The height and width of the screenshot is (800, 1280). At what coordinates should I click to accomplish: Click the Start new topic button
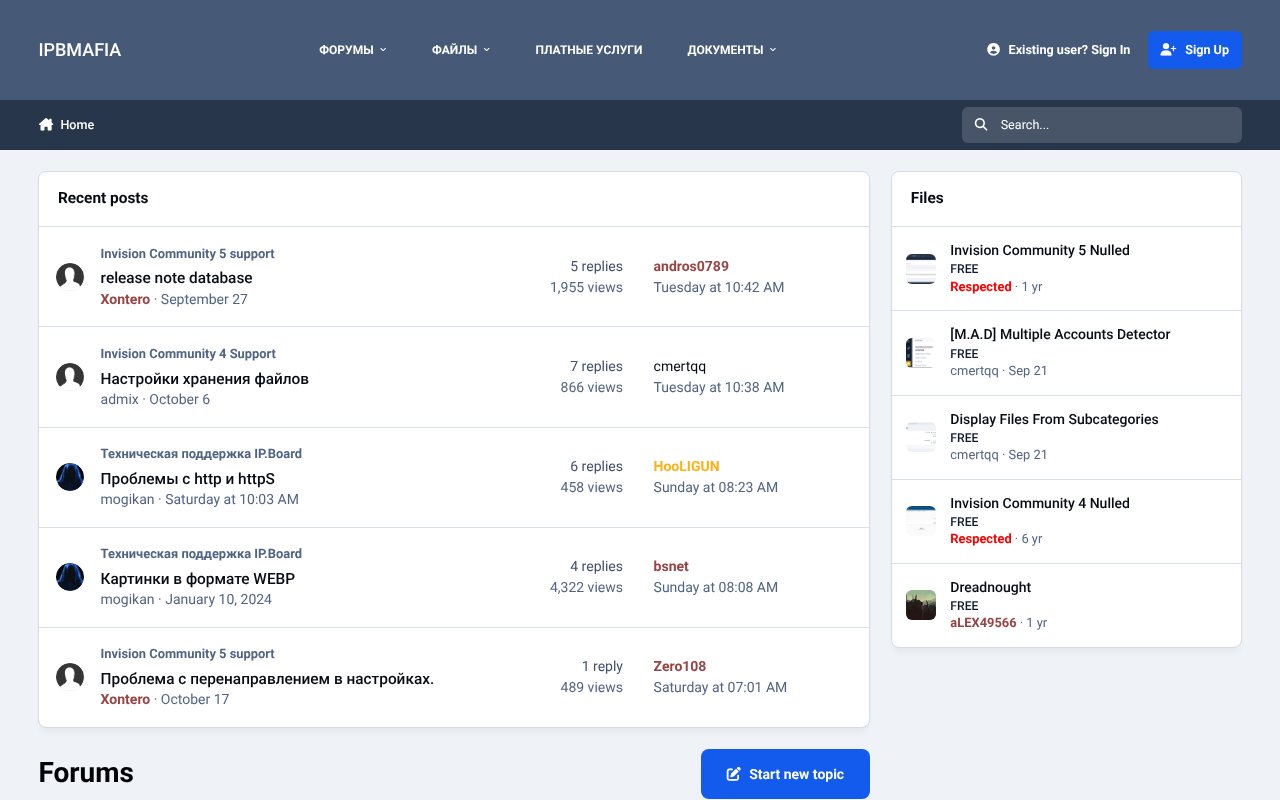click(785, 773)
